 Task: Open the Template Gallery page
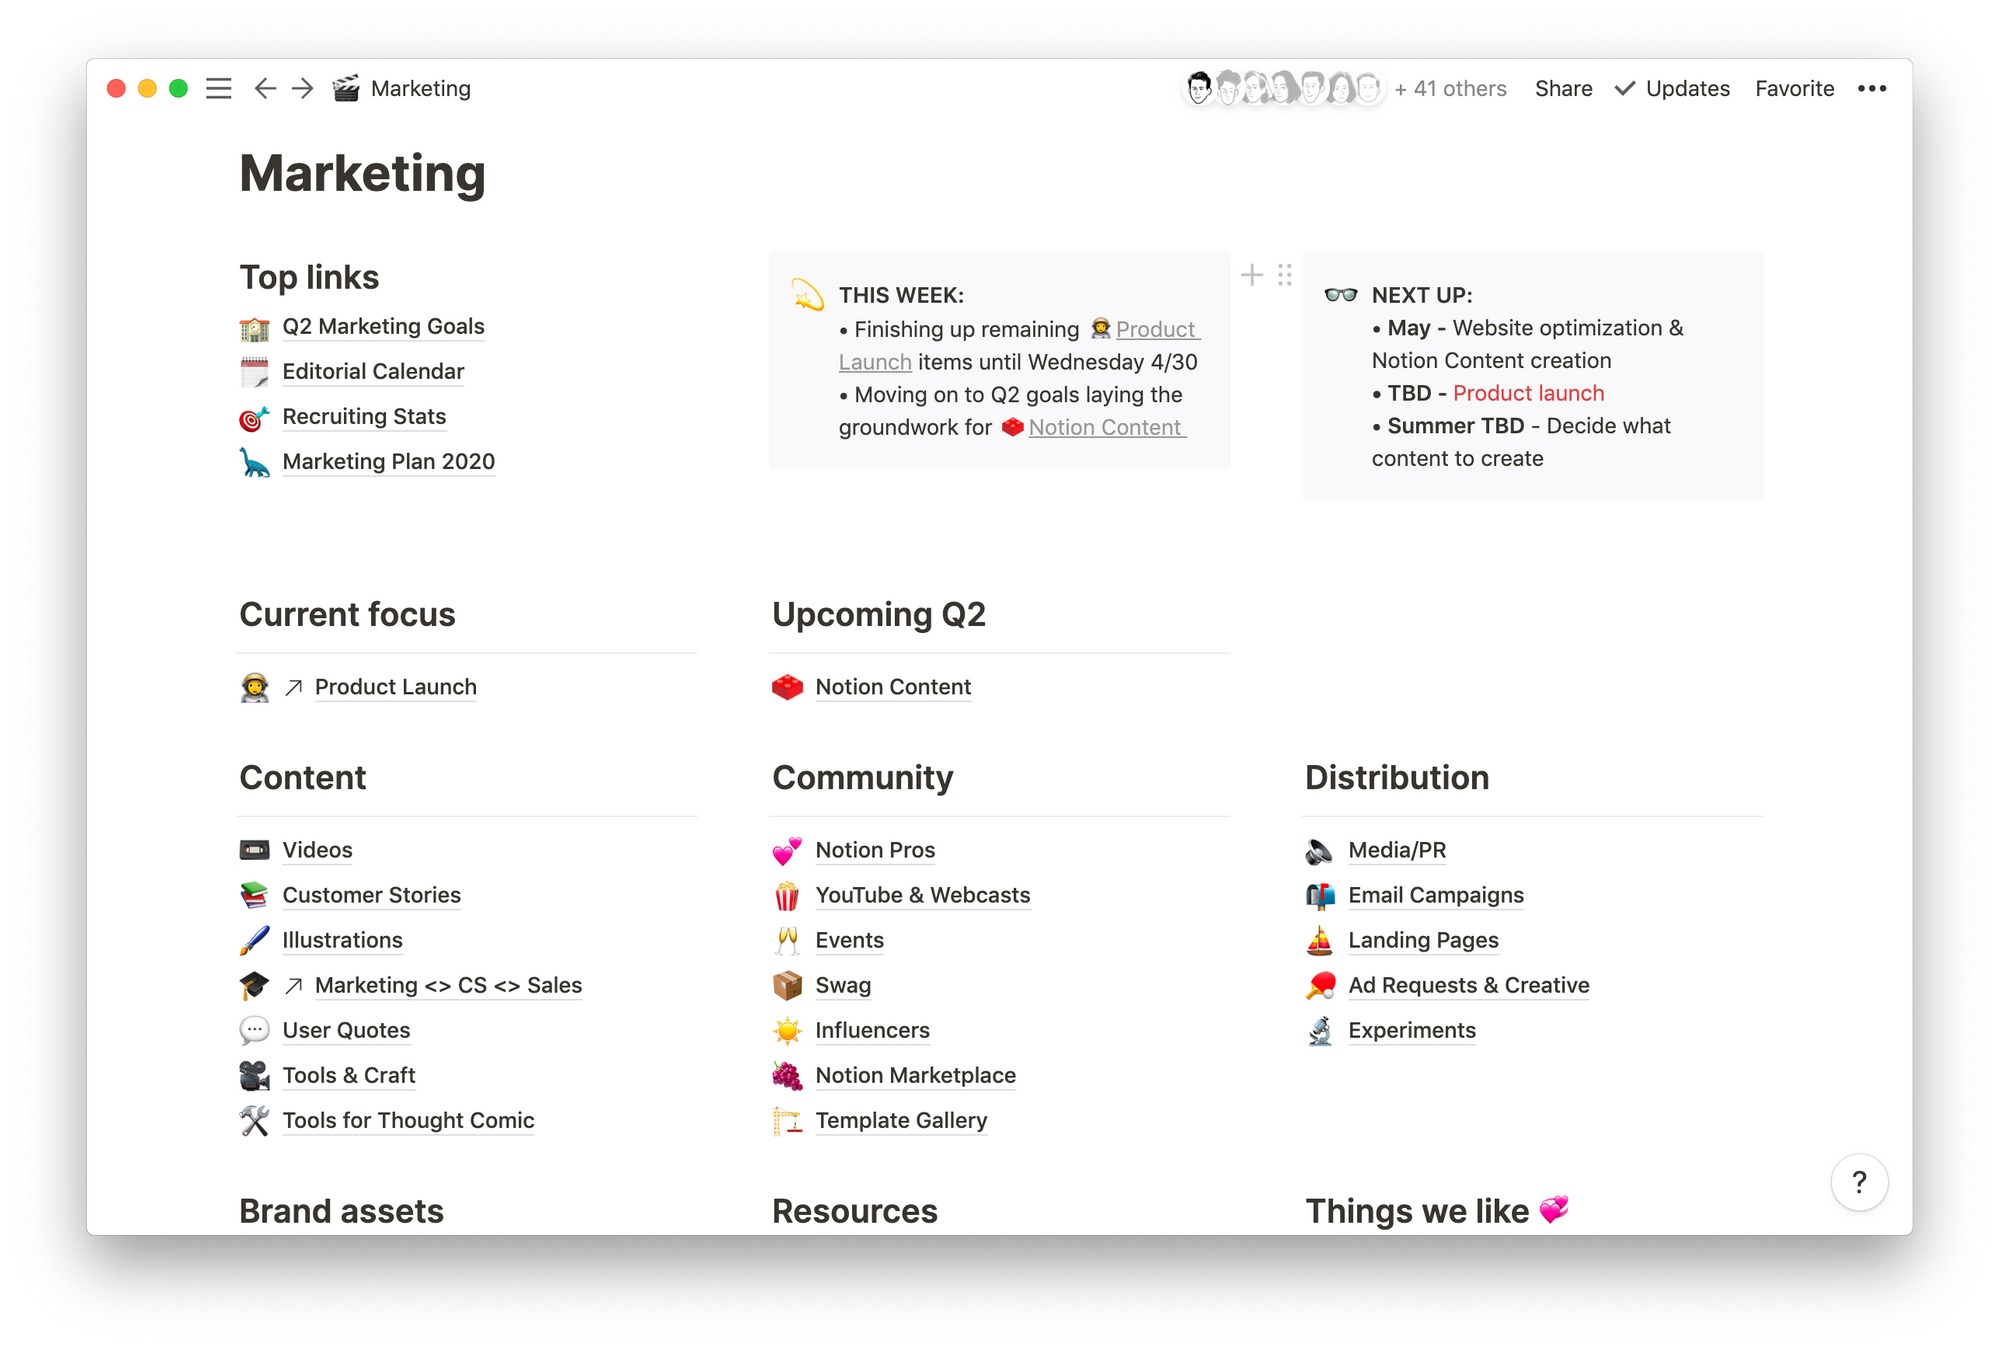point(901,1120)
